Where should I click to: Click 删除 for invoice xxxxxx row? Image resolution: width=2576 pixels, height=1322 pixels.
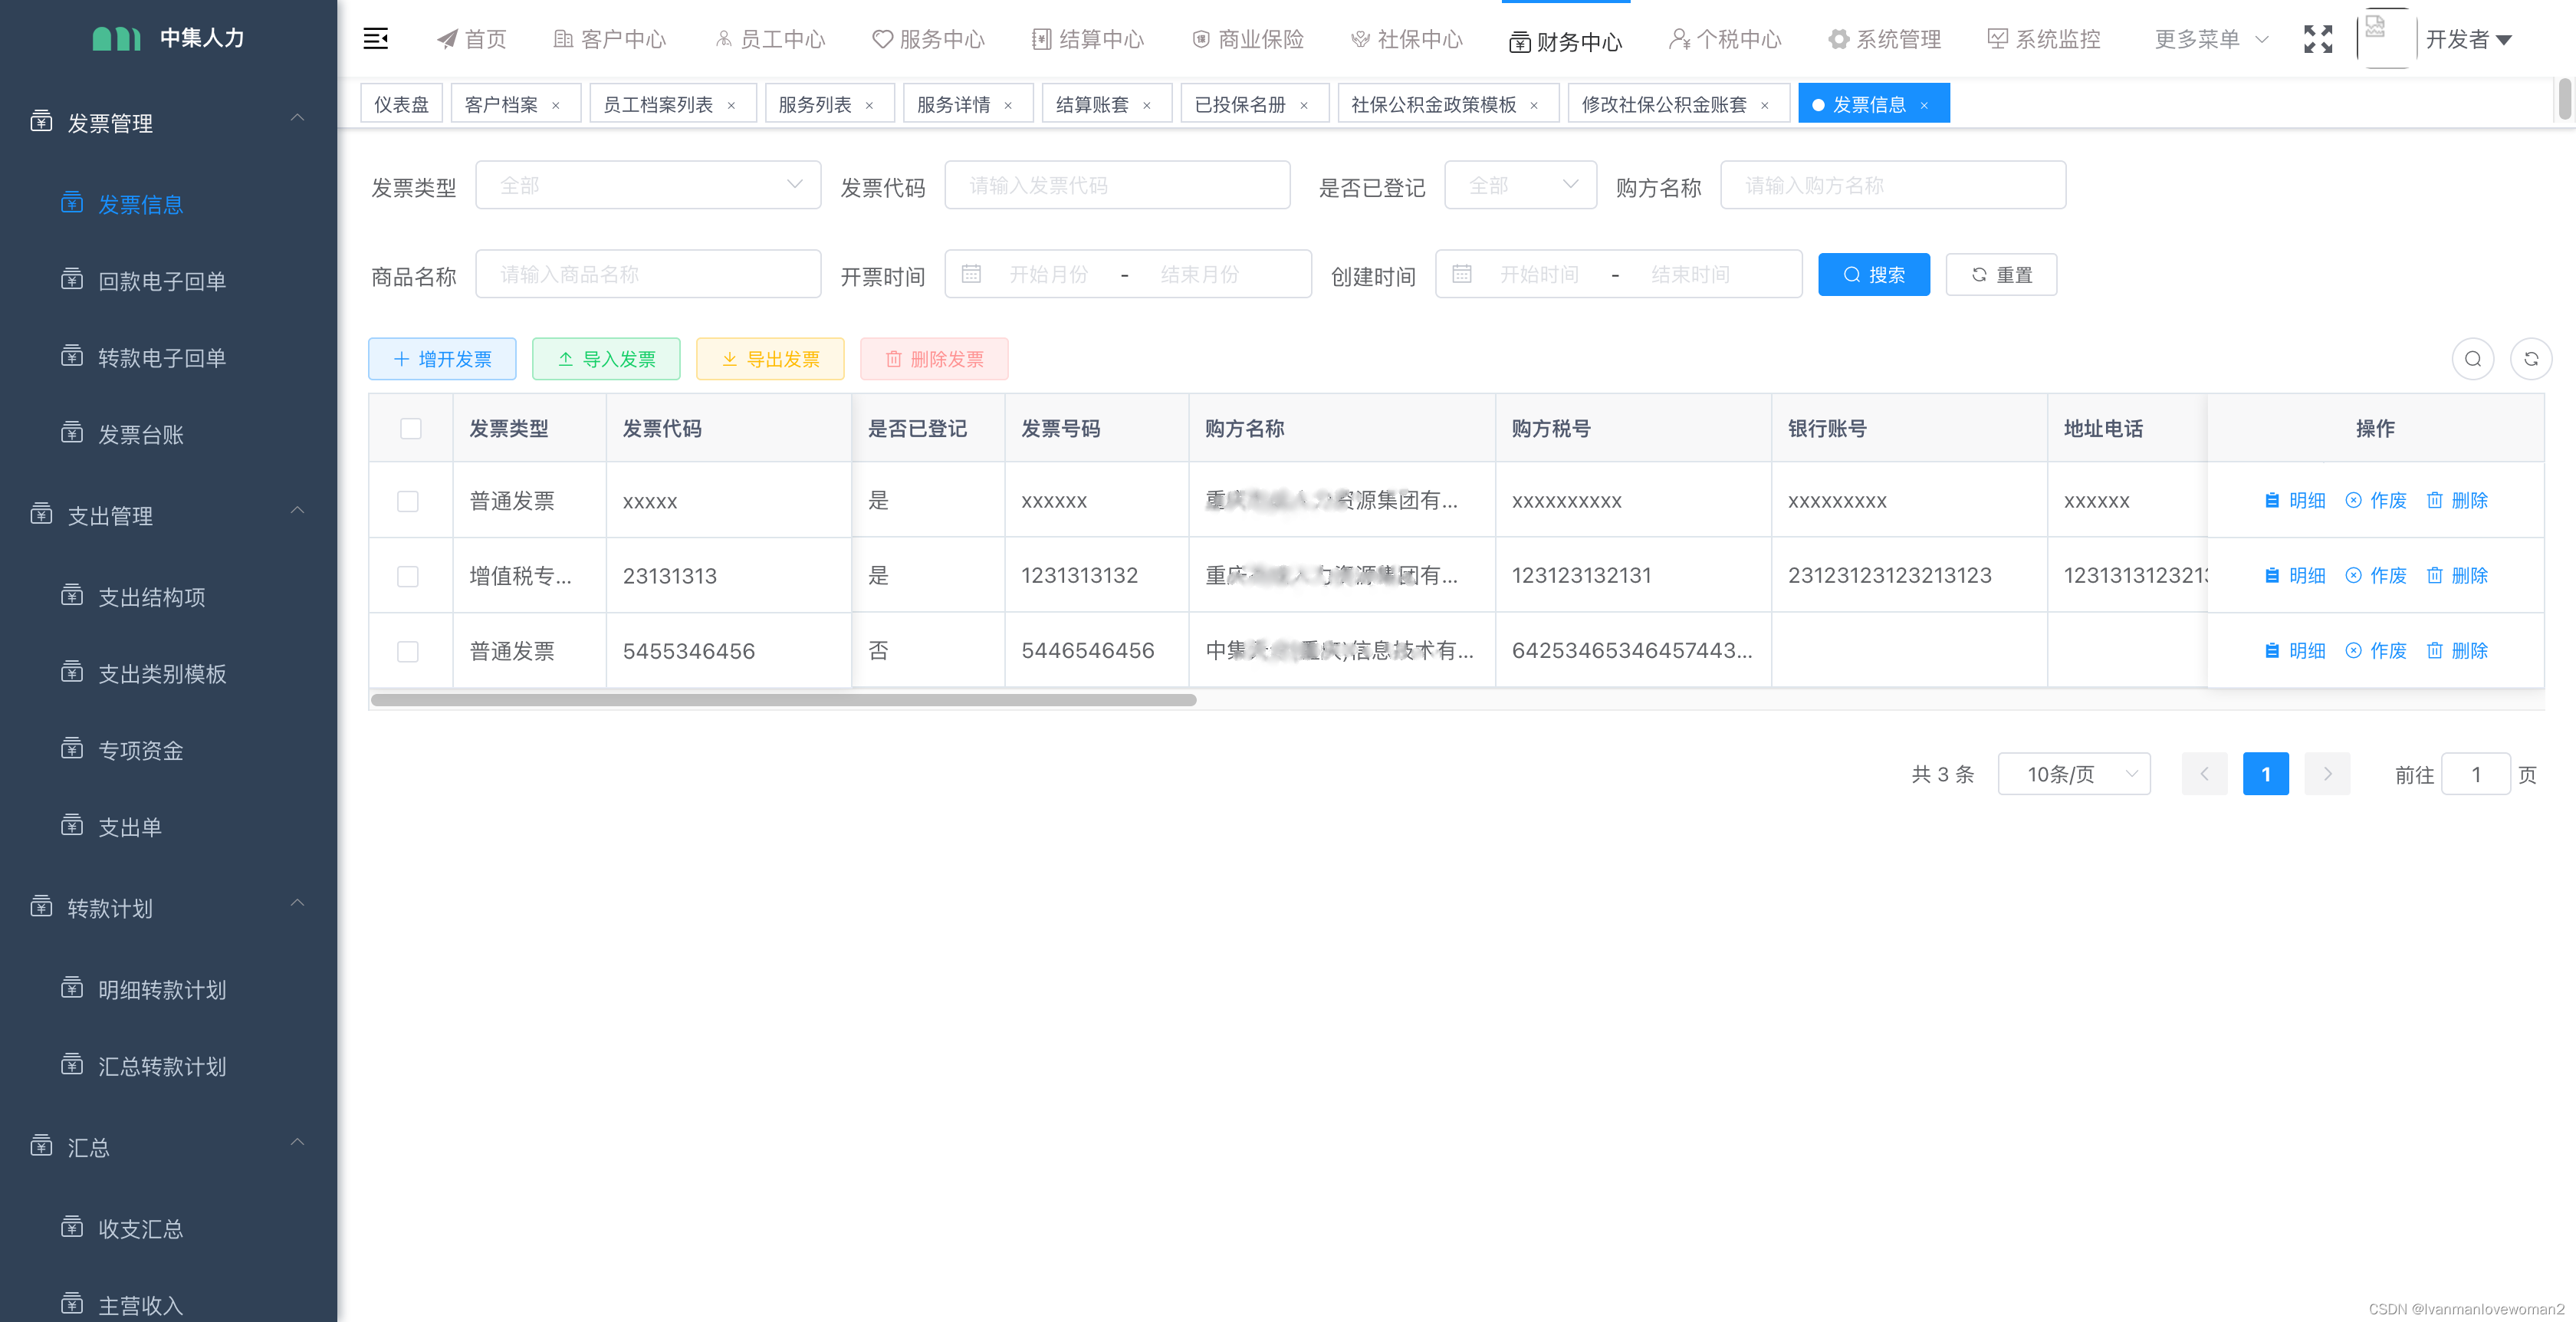pyautogui.click(x=2457, y=501)
